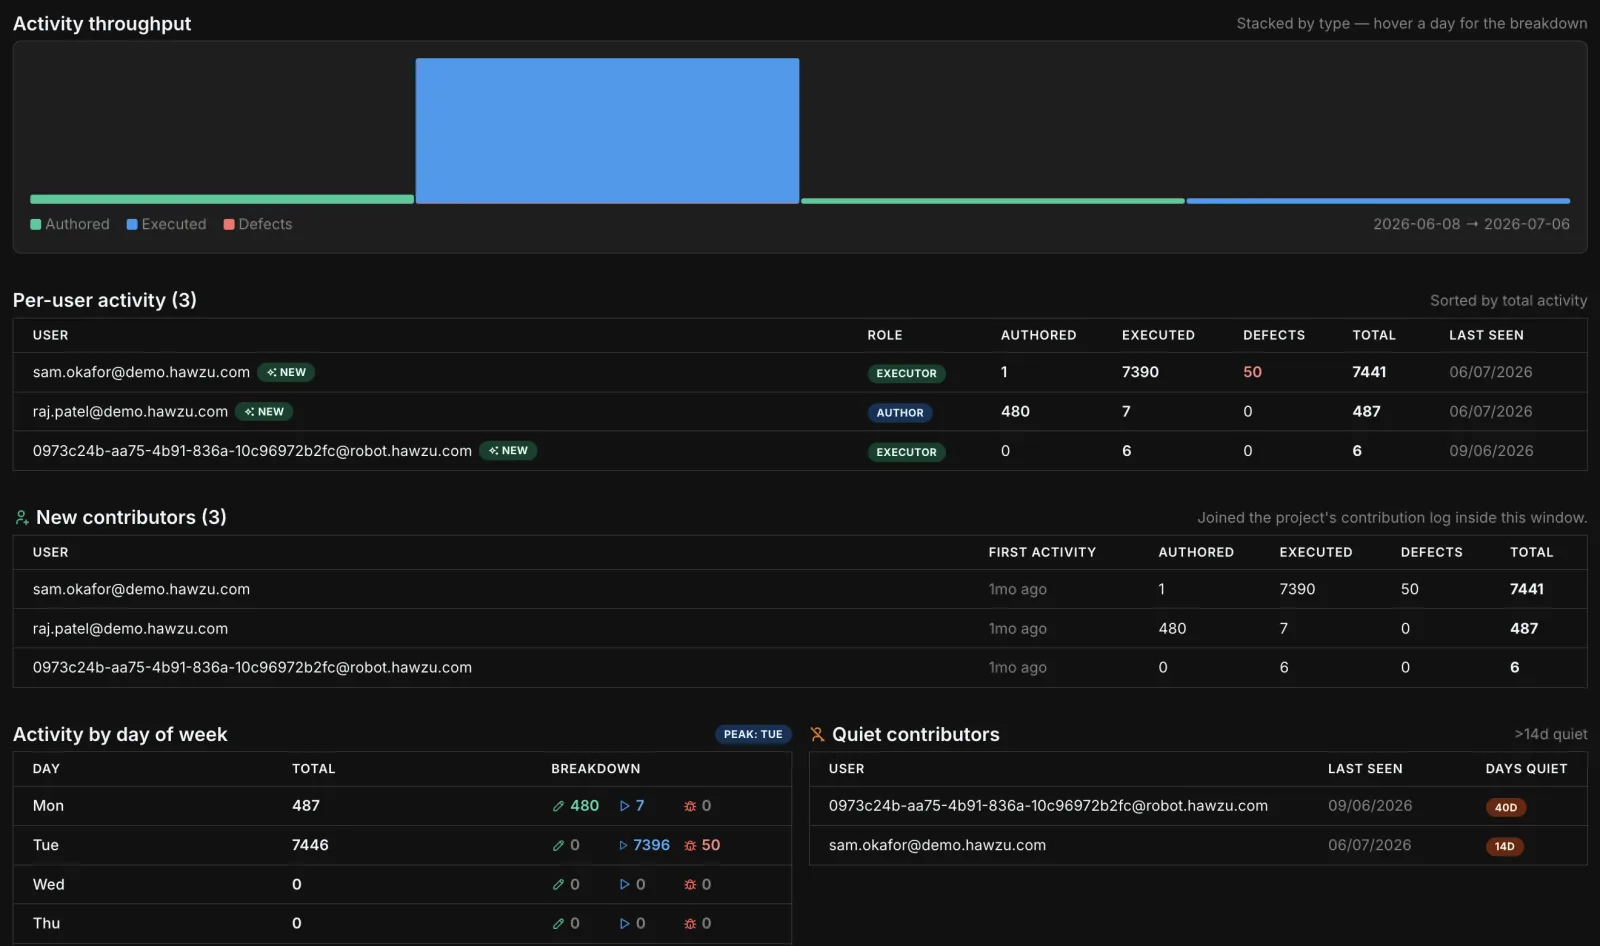The image size is (1600, 946).
Task: Click the ROLE column header
Action: pos(885,336)
